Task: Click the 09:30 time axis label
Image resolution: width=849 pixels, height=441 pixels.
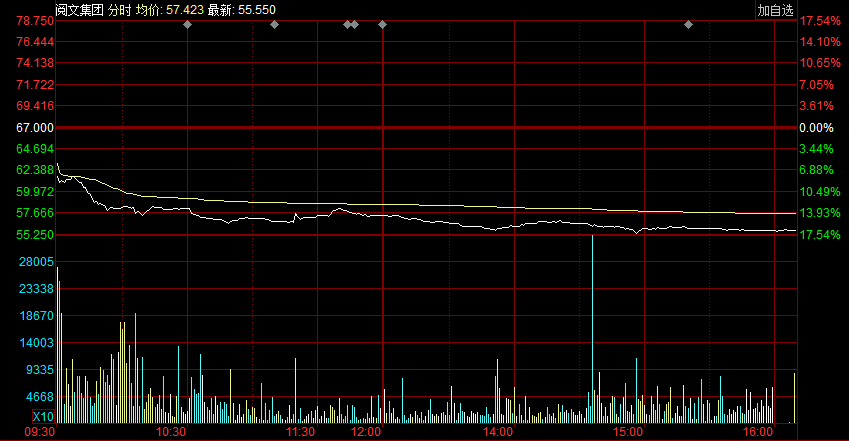Action: 40,432
